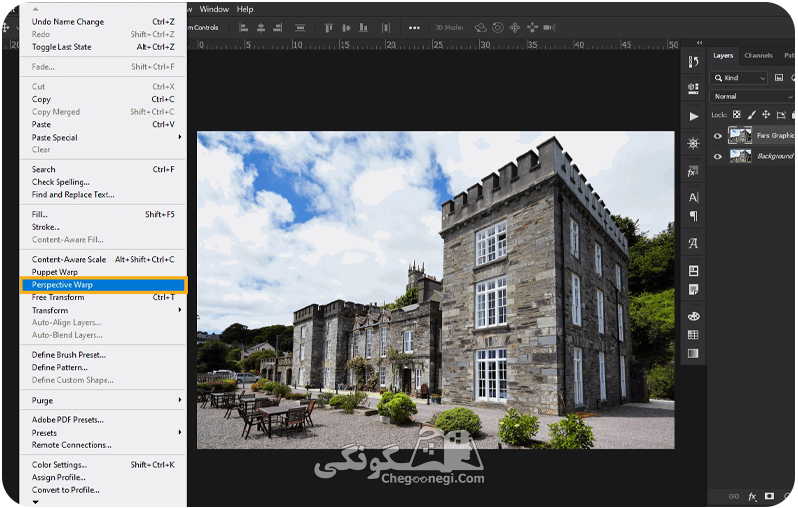Toggle lock position icon
798x508 pixels.
pos(766,115)
